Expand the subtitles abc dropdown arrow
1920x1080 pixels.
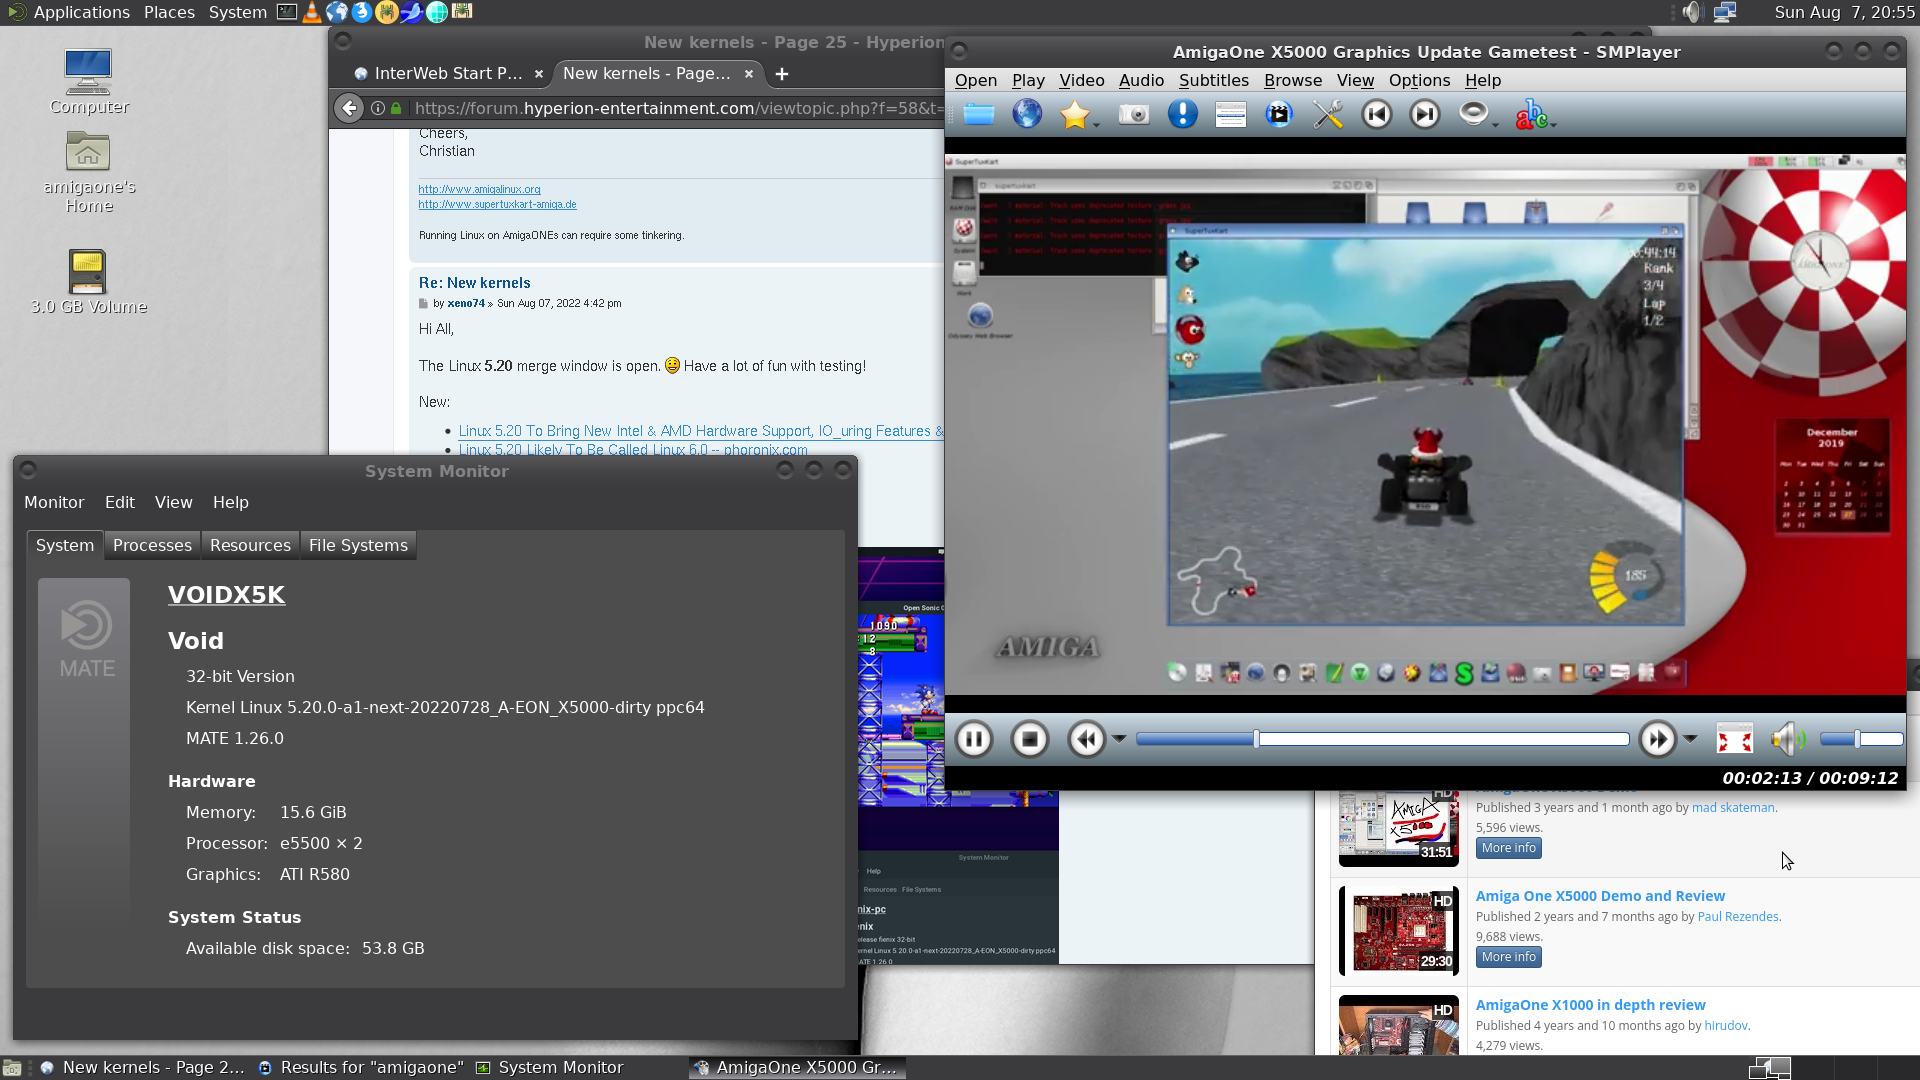point(1555,124)
